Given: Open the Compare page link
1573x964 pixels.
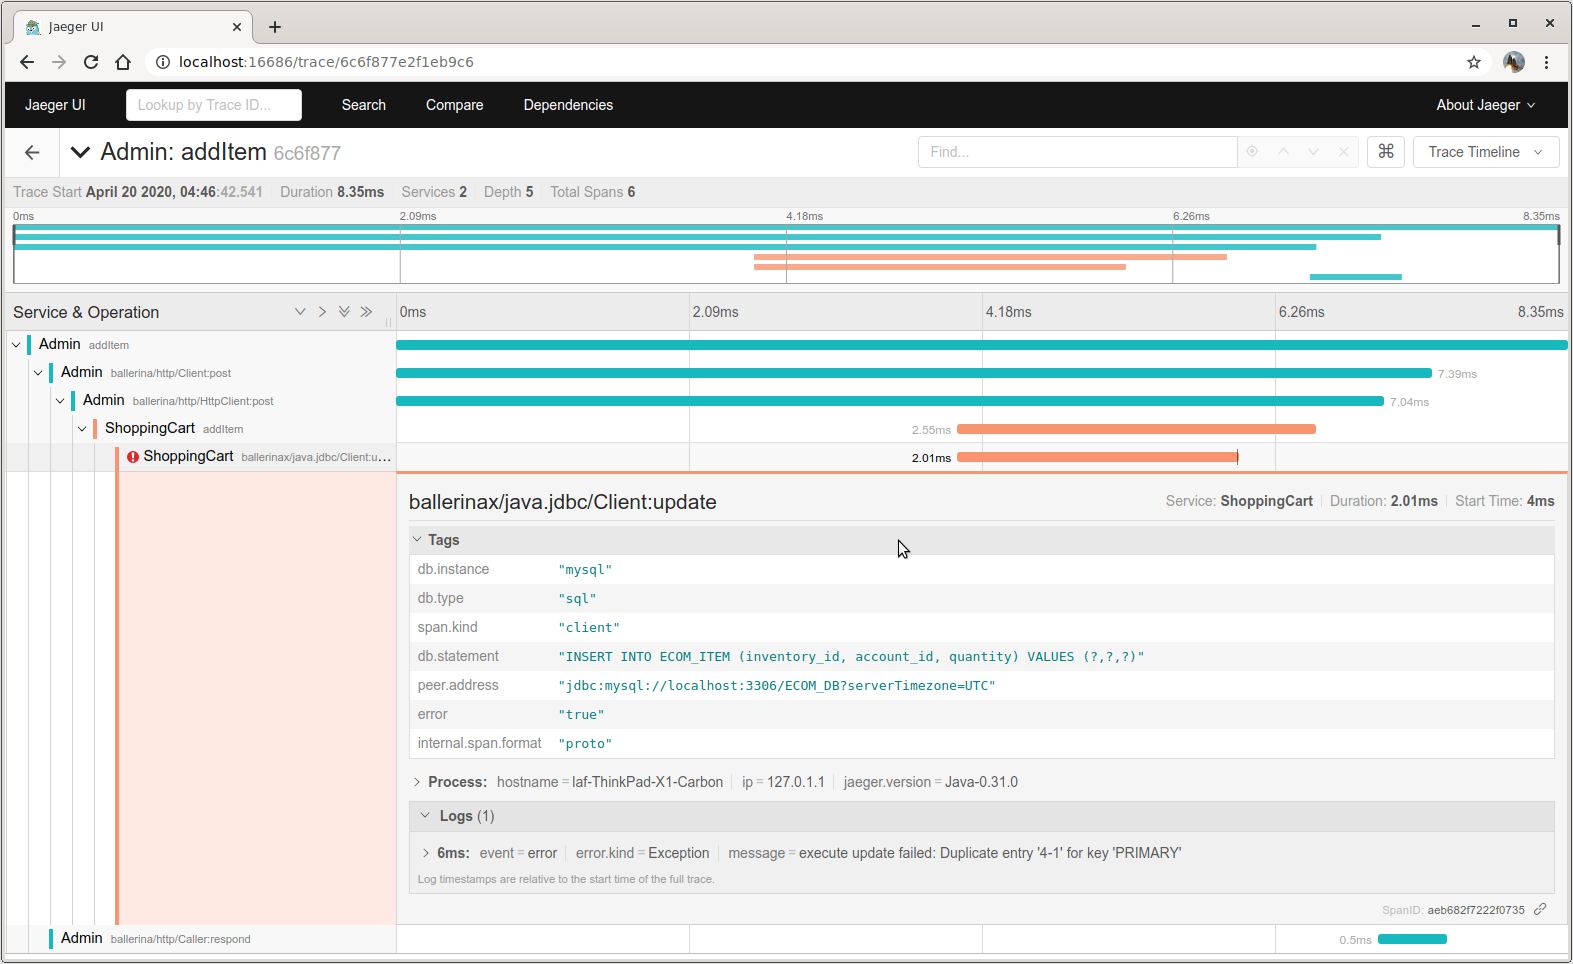Looking at the screenshot, I should coord(454,105).
